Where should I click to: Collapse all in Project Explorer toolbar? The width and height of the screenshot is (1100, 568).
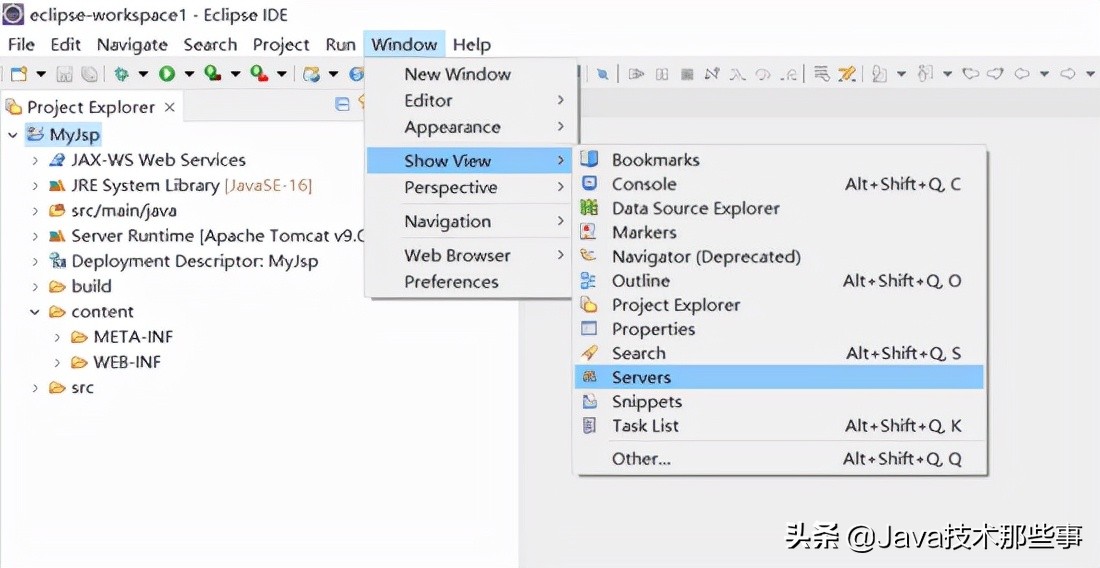342,104
